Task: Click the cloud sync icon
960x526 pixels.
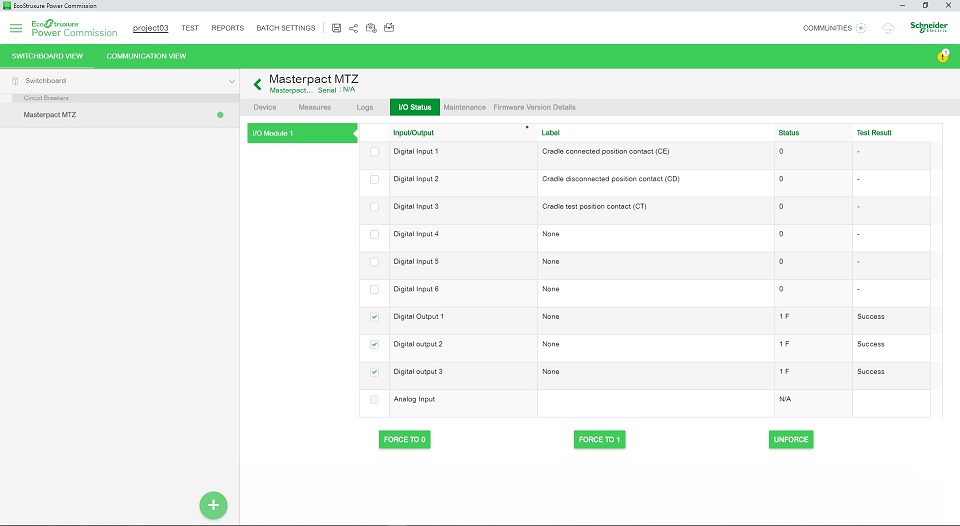Action: pyautogui.click(x=888, y=28)
